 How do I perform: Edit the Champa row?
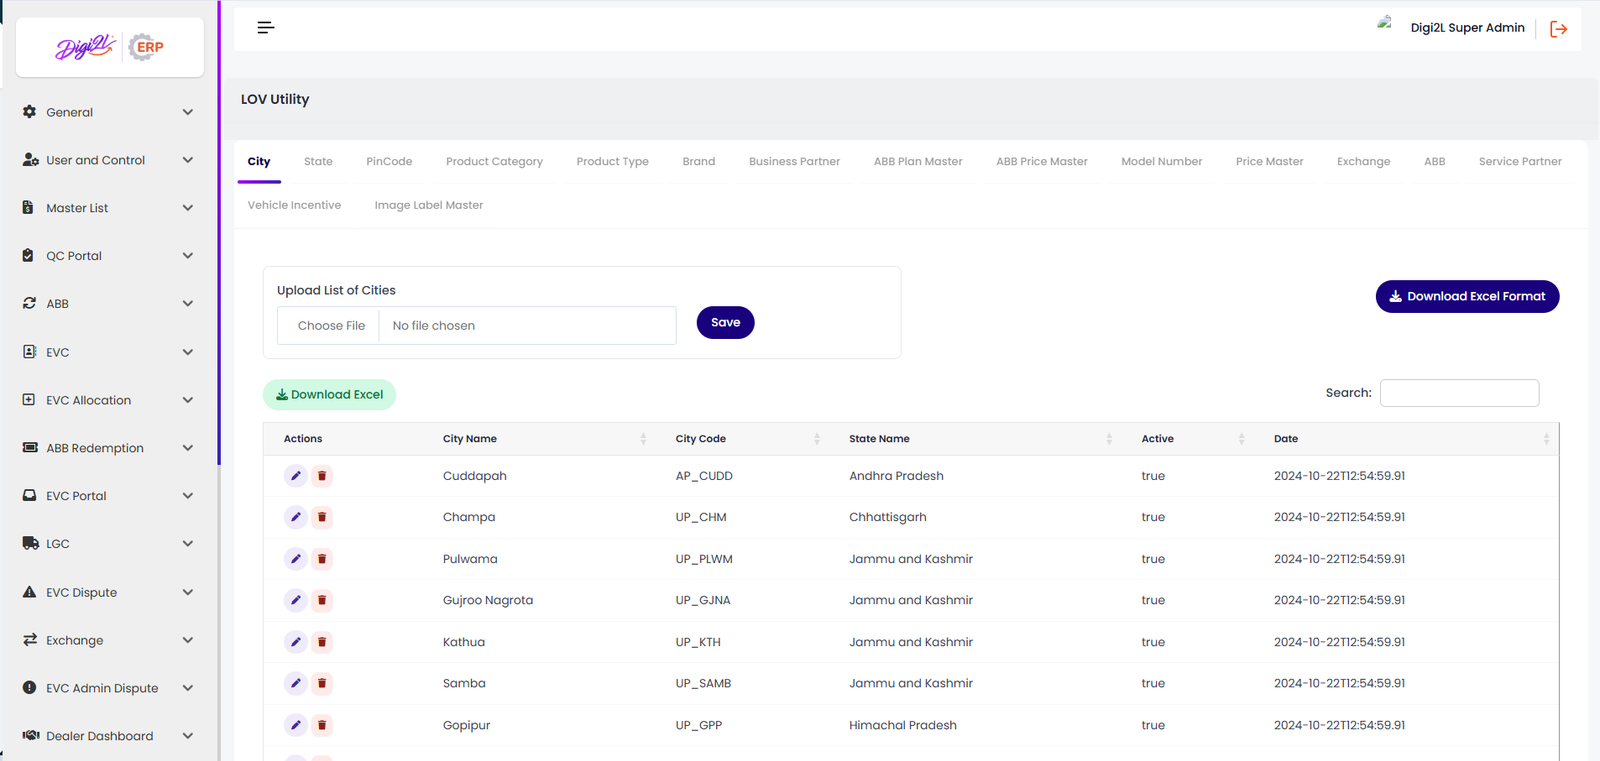(x=295, y=517)
